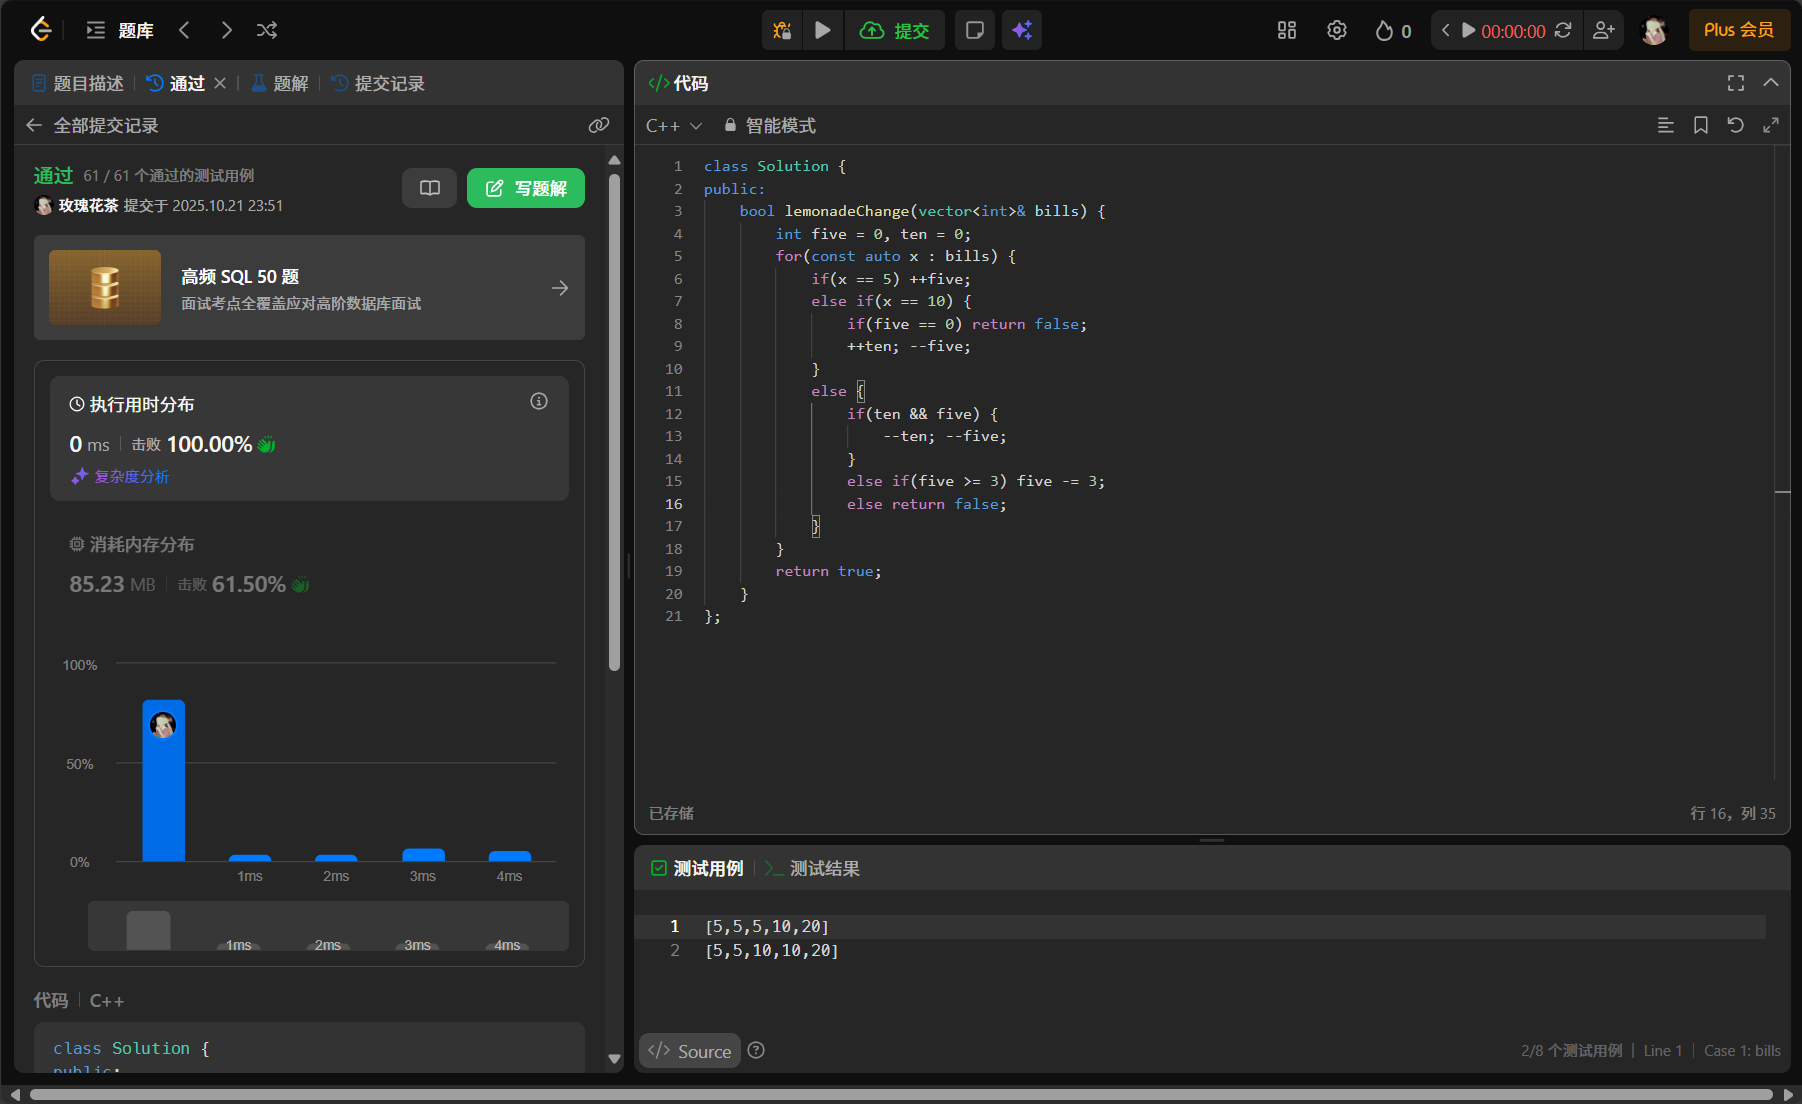The height and width of the screenshot is (1104, 1802).
Task: Go back to 全部提交记录
Action: (92, 125)
